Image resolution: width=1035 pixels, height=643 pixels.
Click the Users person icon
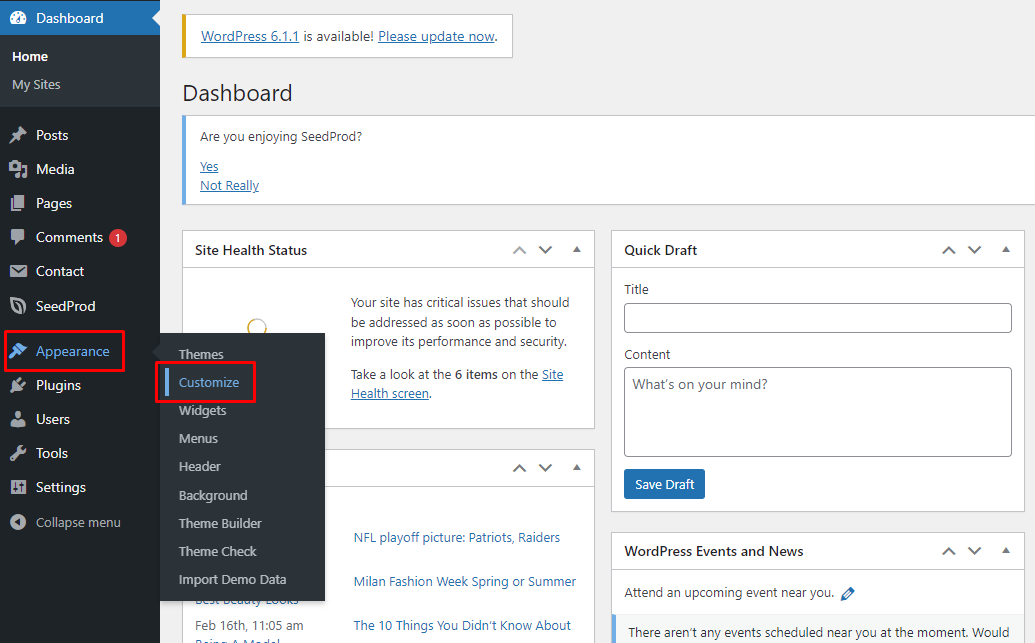[x=18, y=419]
